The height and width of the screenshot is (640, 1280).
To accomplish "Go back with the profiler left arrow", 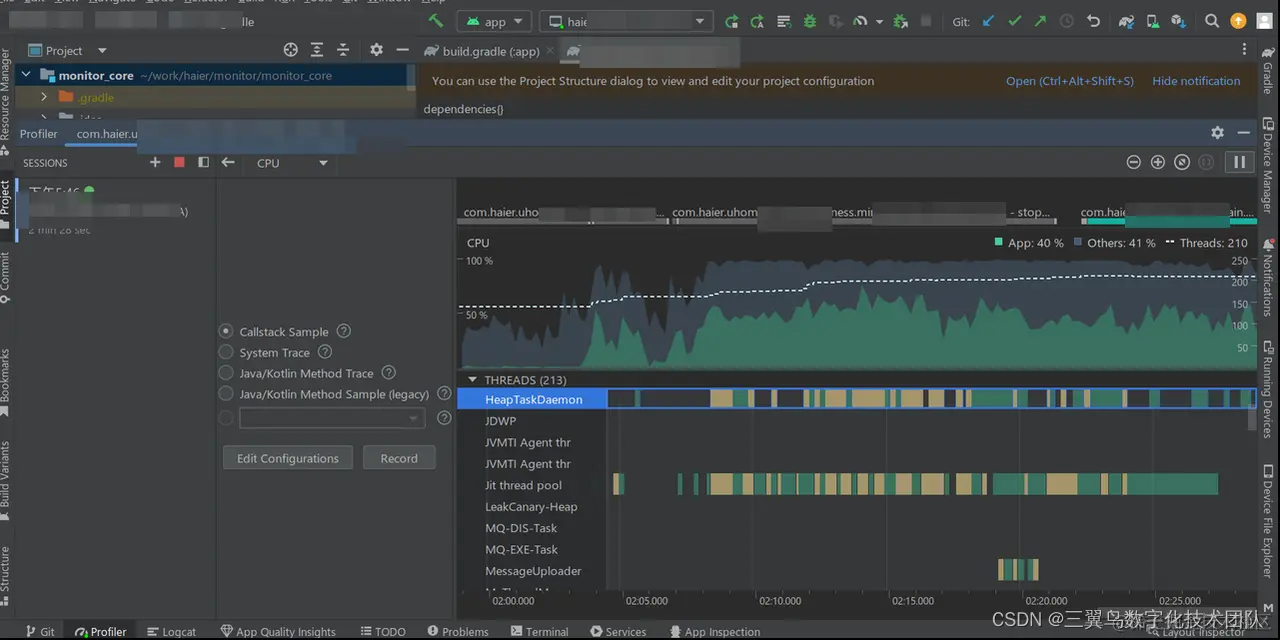I will coord(228,162).
